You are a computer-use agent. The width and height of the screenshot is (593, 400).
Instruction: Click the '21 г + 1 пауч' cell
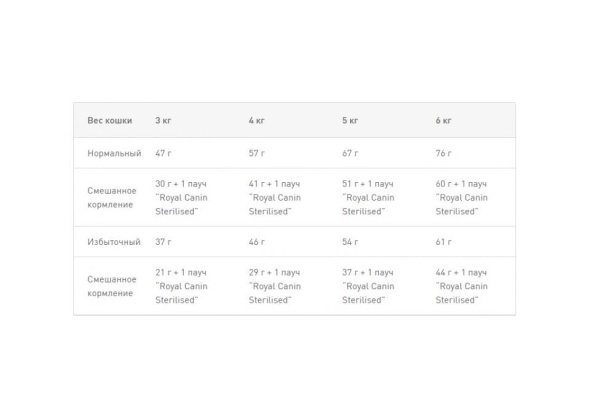coord(181,286)
